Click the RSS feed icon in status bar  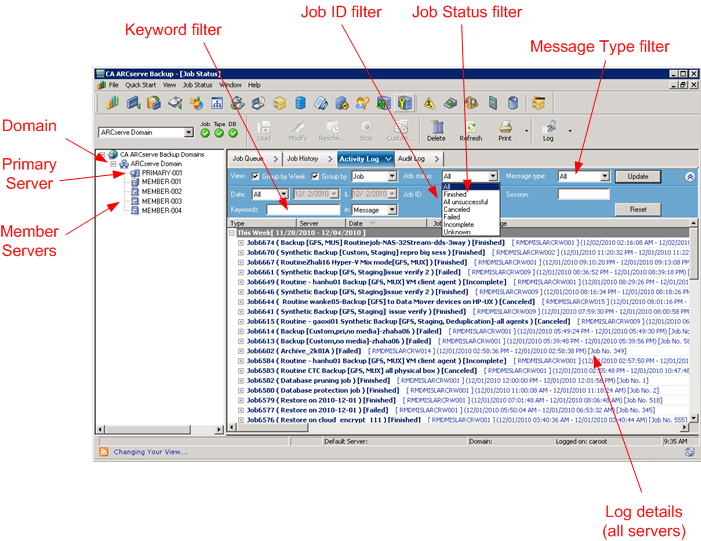click(104, 452)
